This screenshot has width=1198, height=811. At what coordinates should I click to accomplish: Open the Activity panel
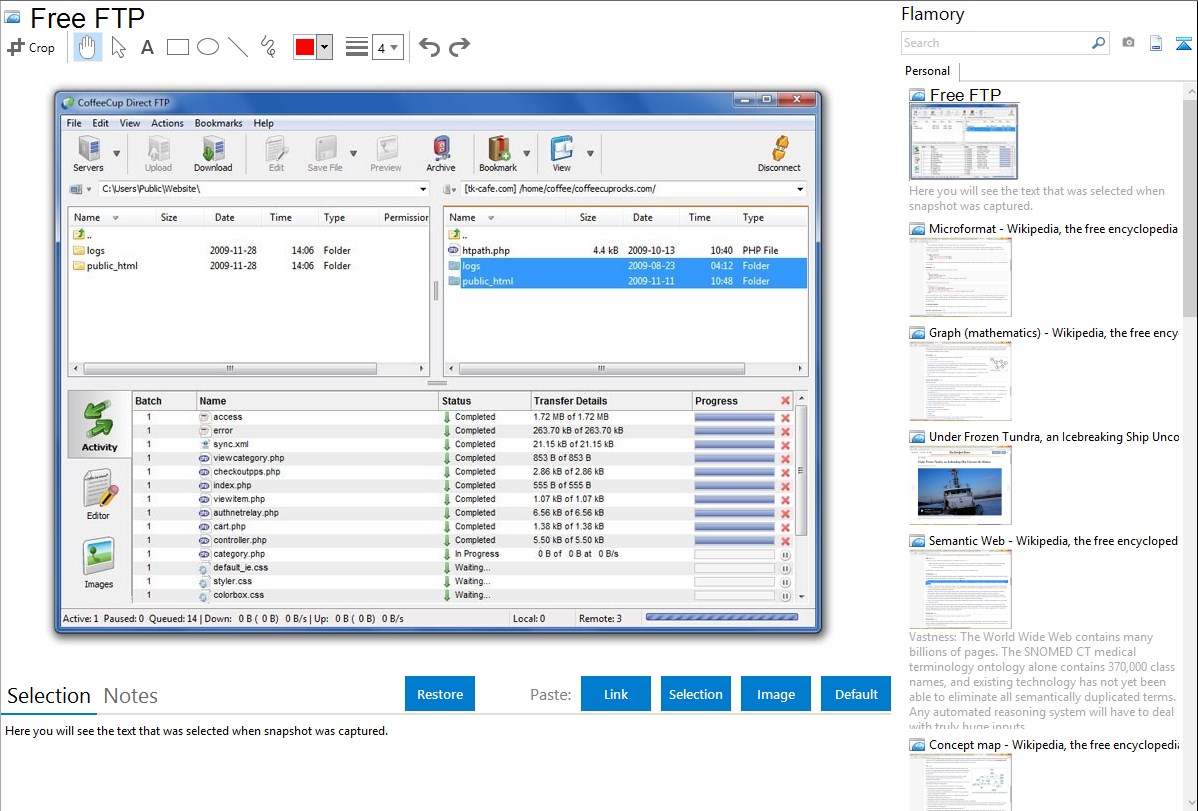tap(99, 425)
